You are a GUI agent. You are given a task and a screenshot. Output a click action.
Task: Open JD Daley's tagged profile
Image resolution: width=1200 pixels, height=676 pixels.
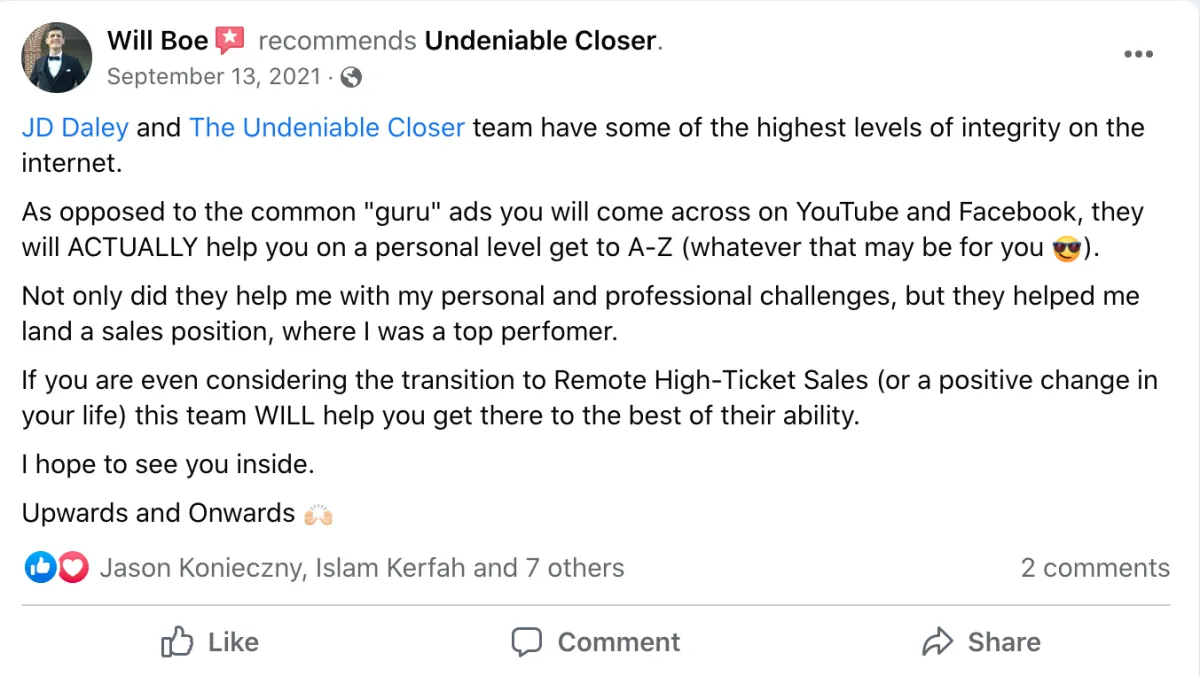(x=75, y=128)
